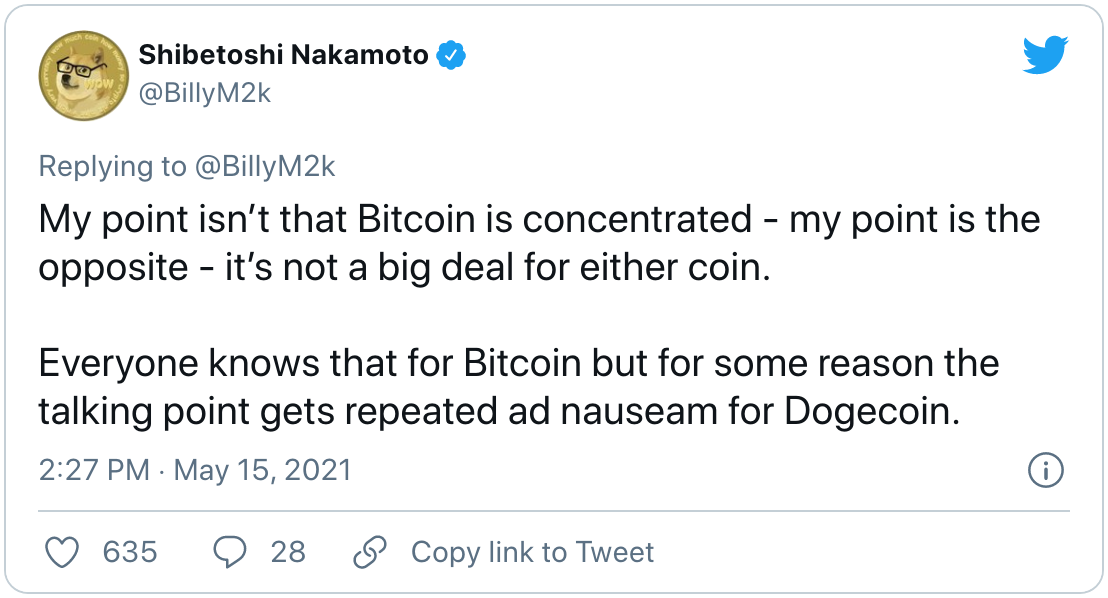Screen dimensions: 1108x598
Task: Open replies via the speech bubble icon
Action: (x=230, y=552)
